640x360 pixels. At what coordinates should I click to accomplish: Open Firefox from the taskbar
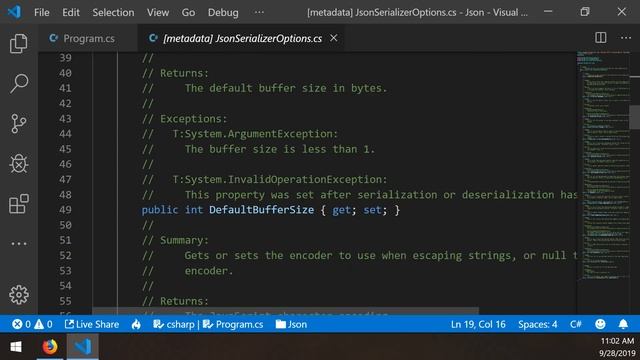point(50,347)
